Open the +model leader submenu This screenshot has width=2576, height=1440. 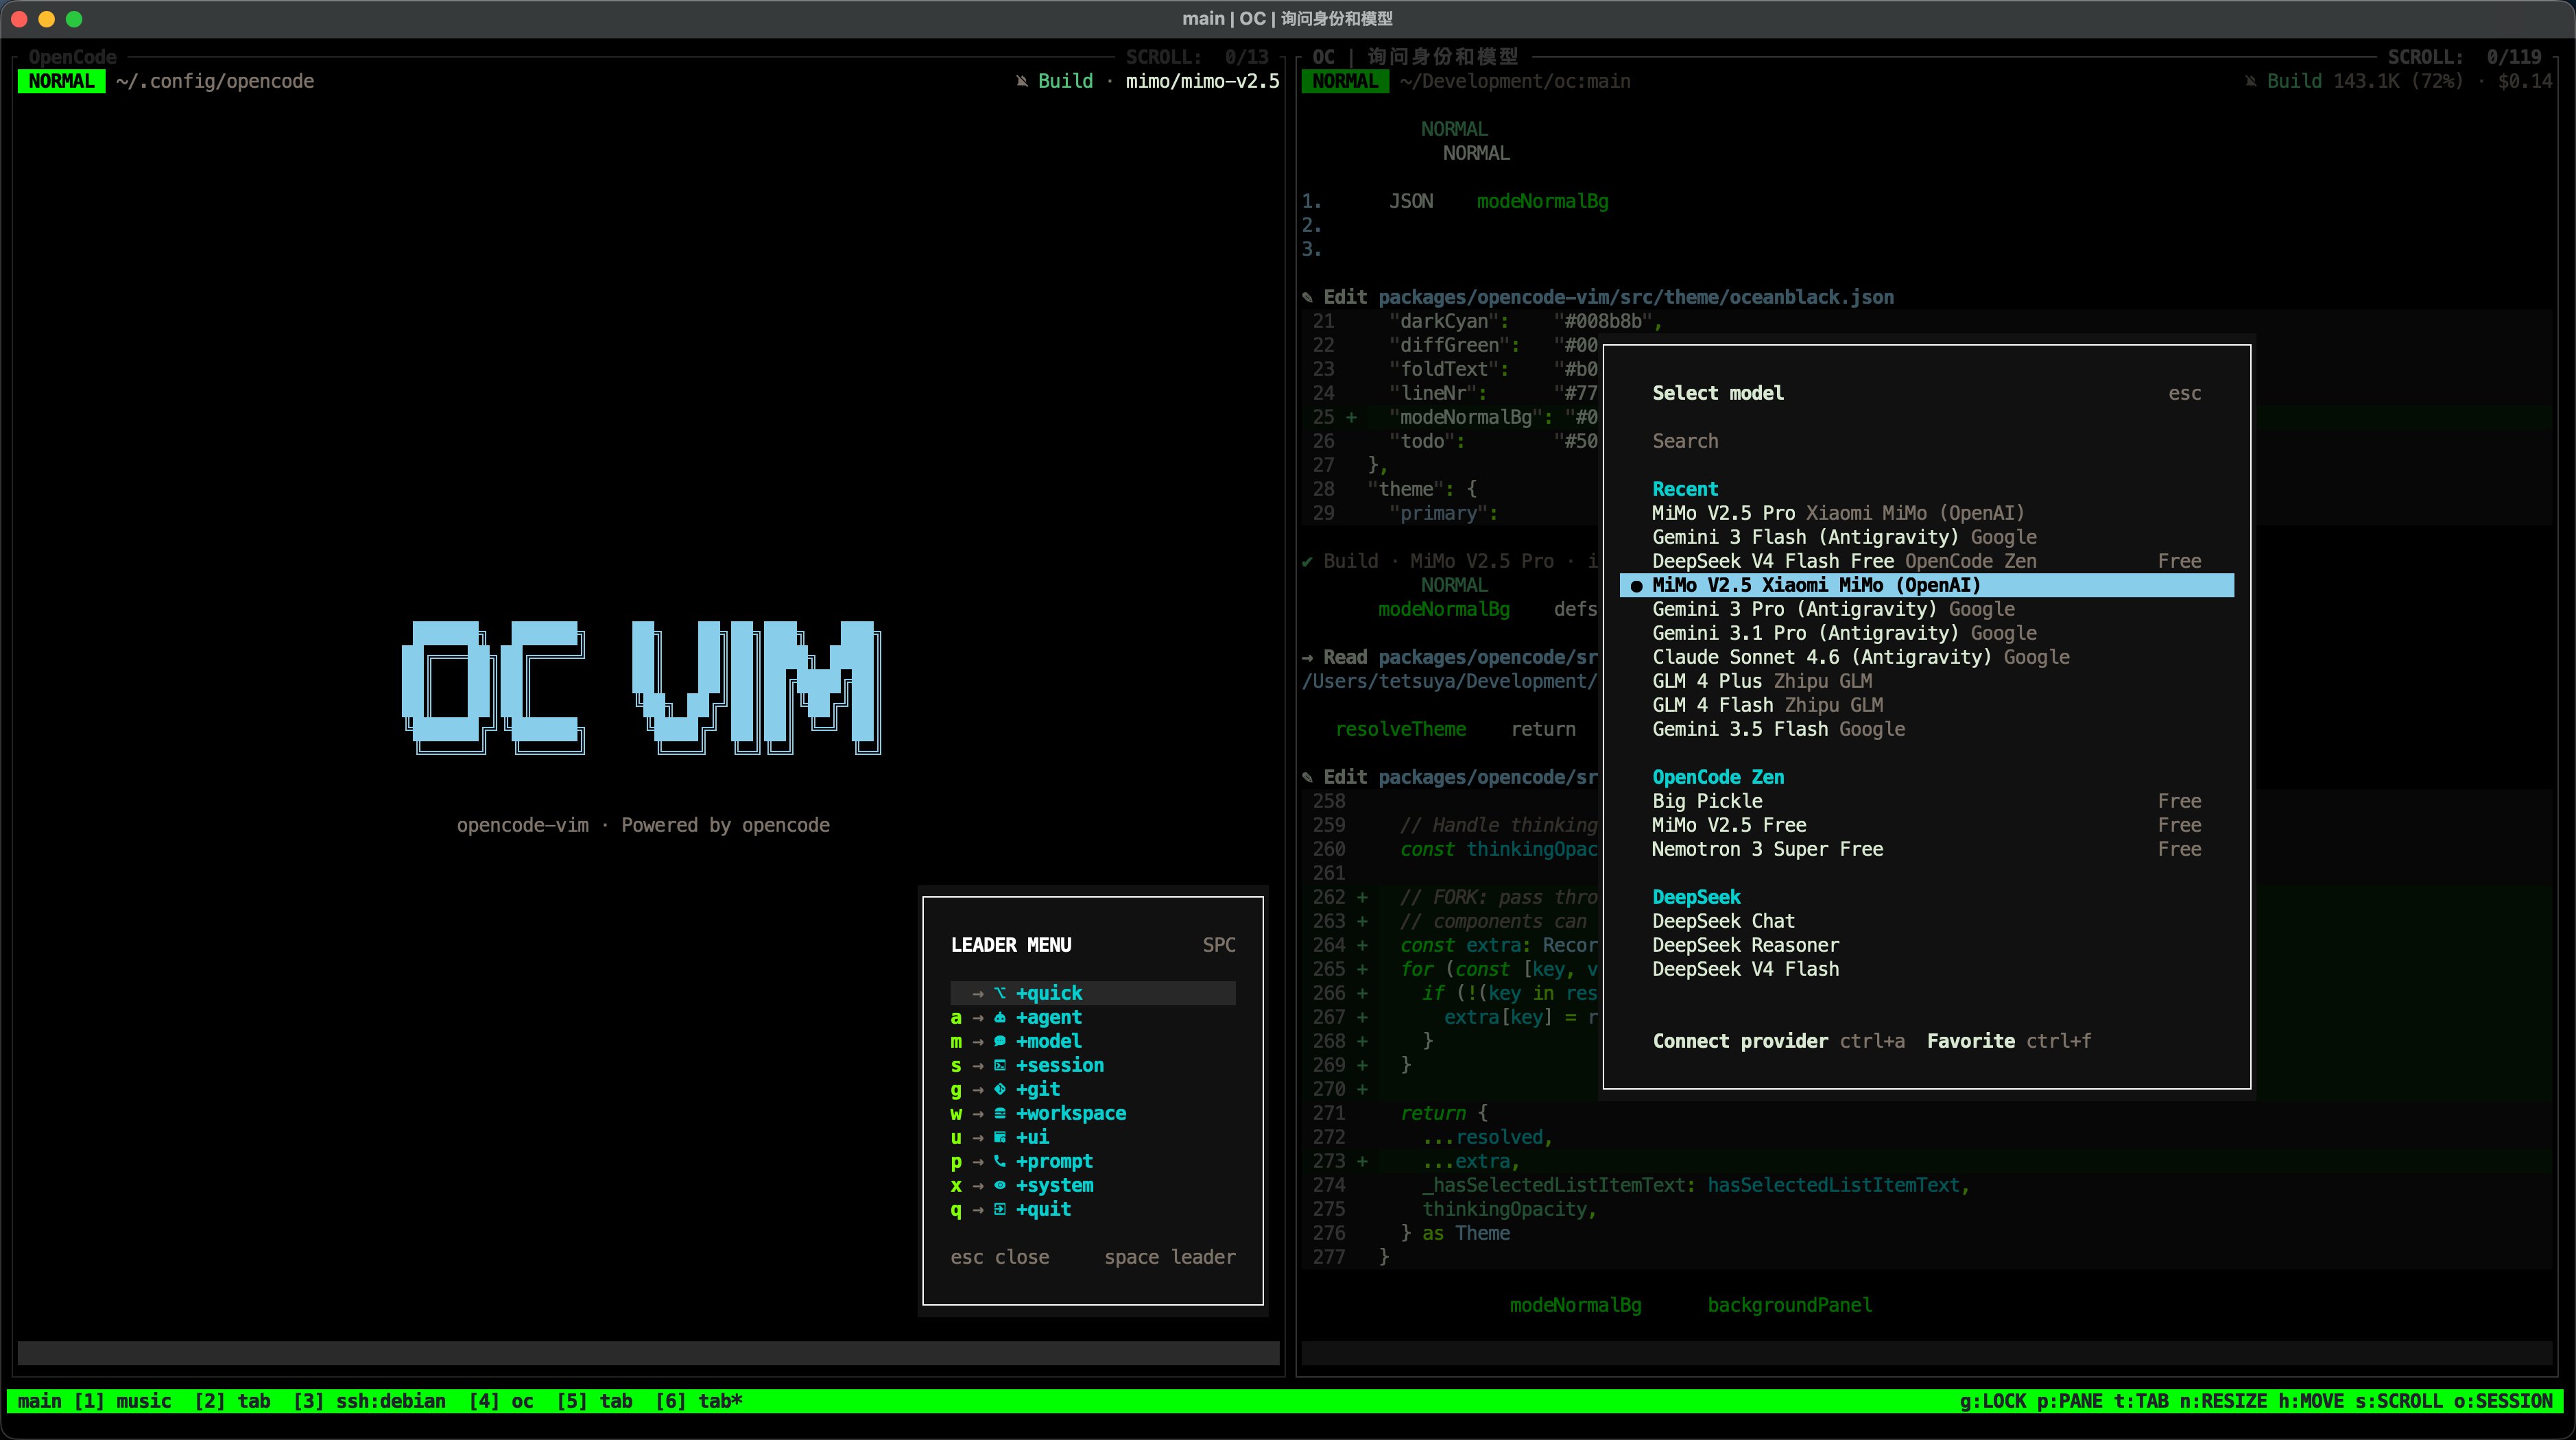1093,1041
